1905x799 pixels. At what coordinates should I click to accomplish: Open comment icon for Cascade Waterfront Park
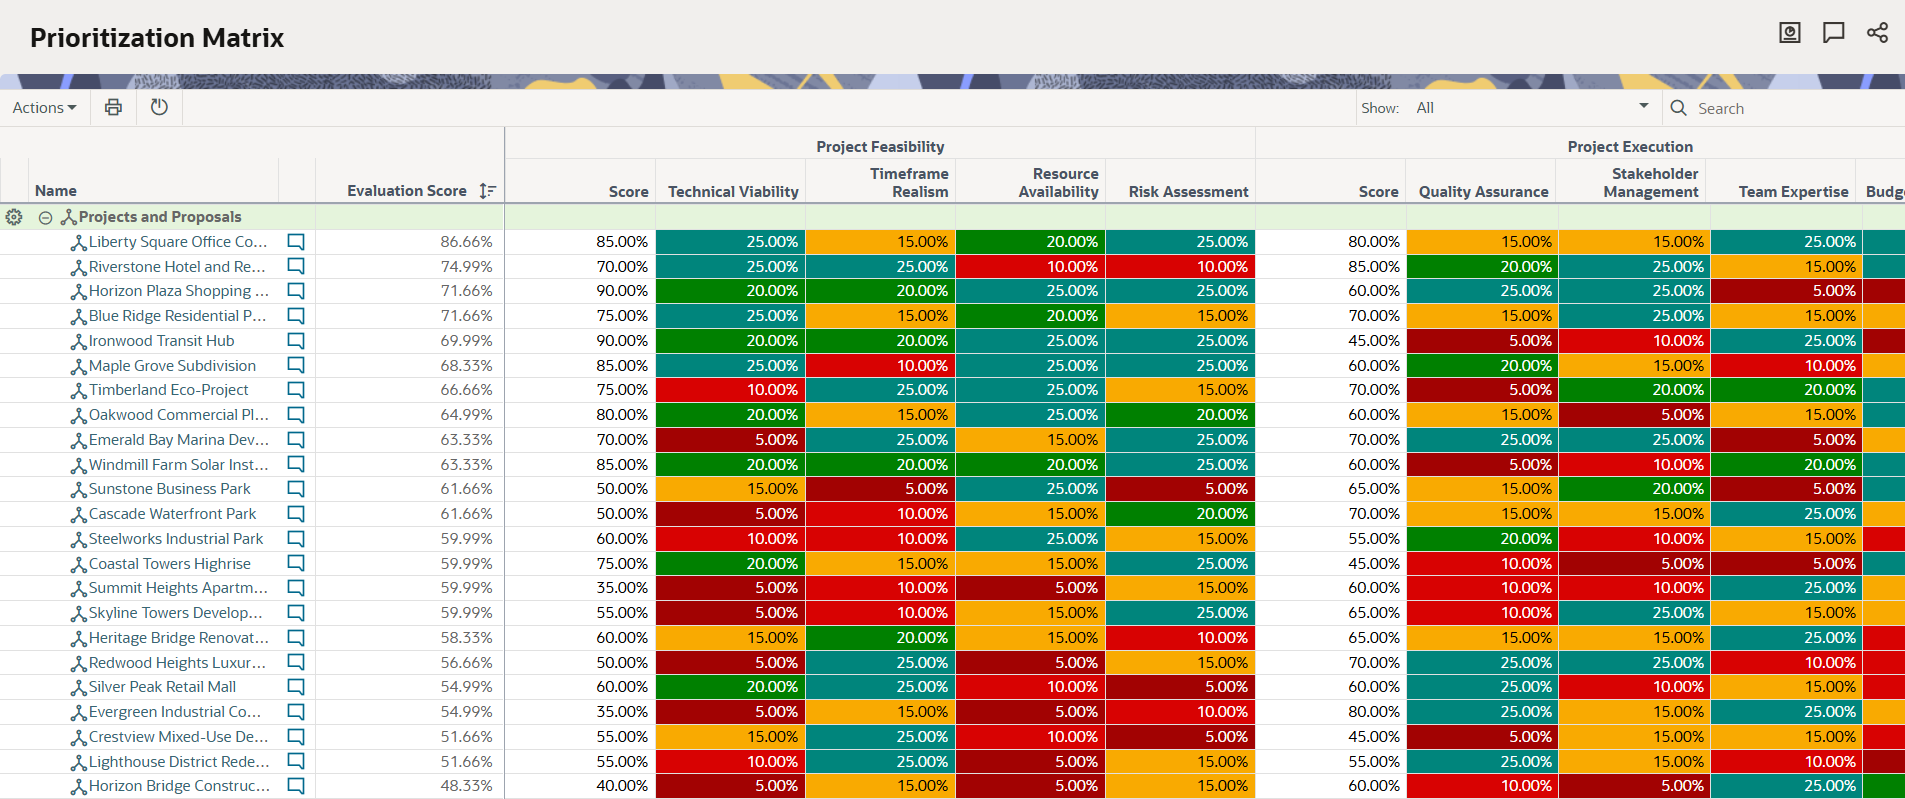pos(296,514)
